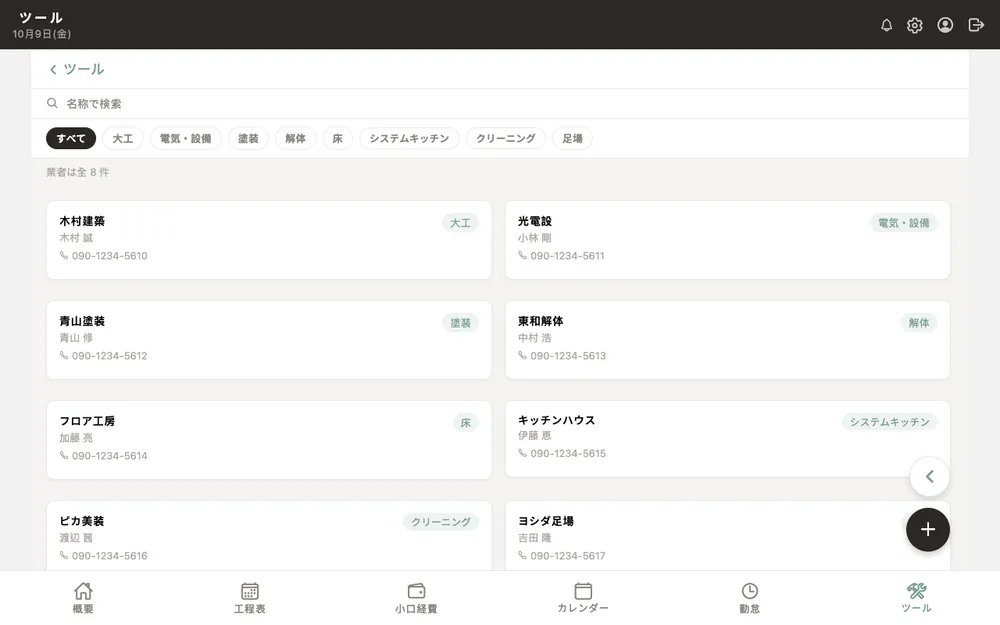Click contact name 伊藤 恵
Viewport: 1000px width, 625px height.
[534, 436]
